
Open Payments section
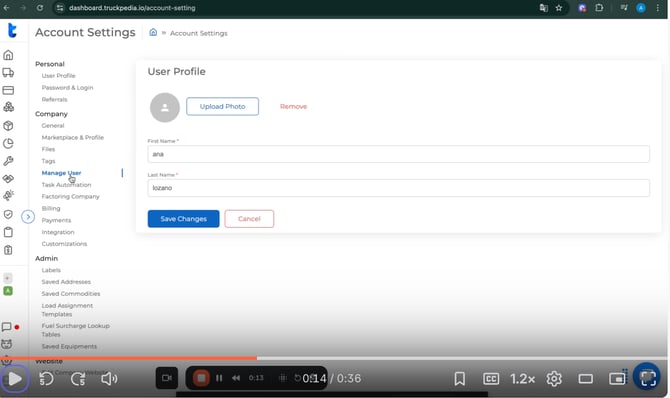point(56,220)
